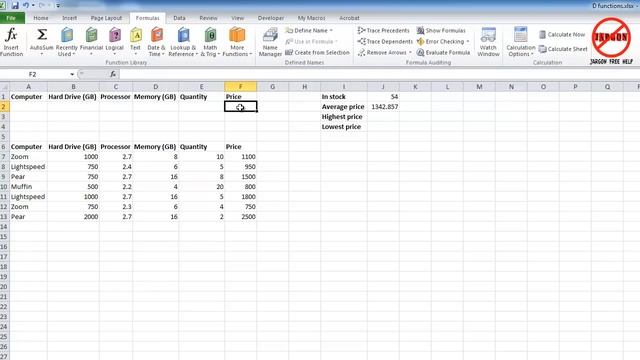This screenshot has height=360, width=640.
Task: Toggle Show Formulas
Action: (x=441, y=31)
